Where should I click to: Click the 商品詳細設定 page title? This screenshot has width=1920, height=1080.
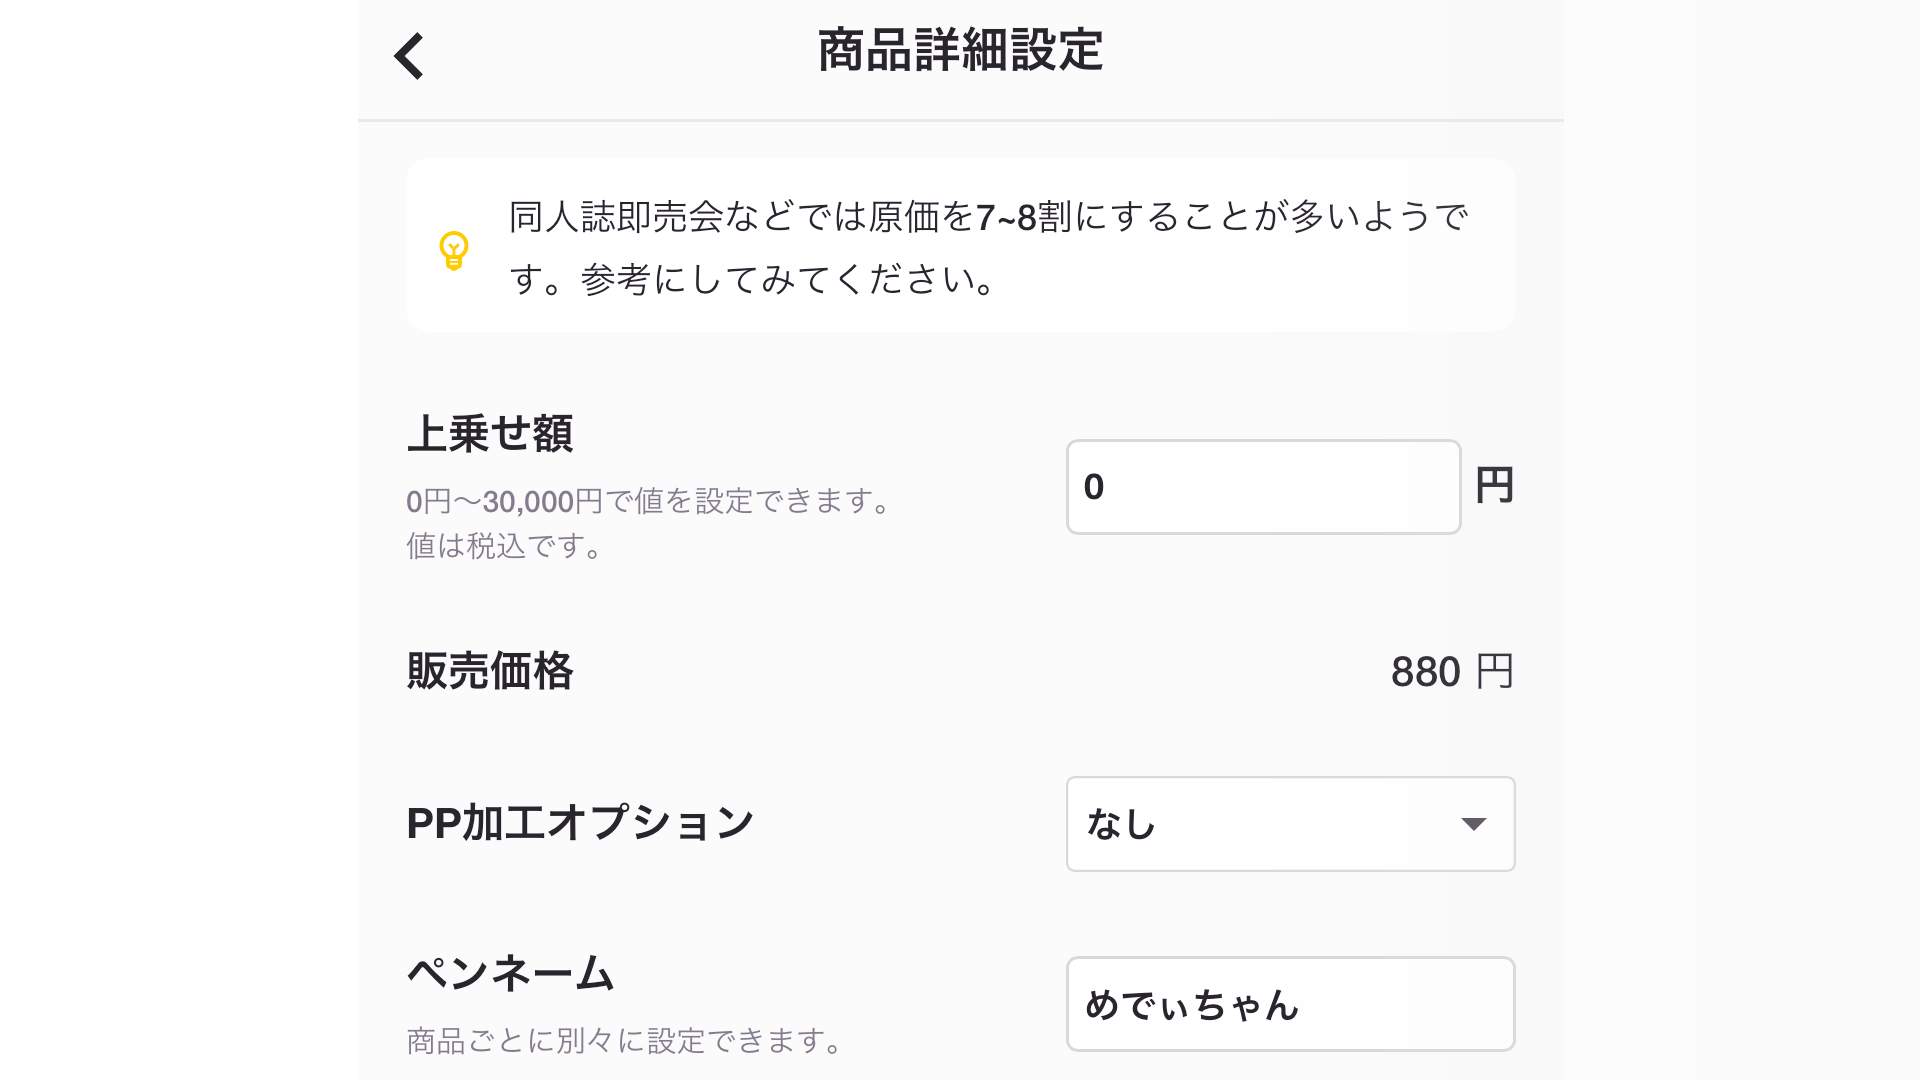point(960,51)
